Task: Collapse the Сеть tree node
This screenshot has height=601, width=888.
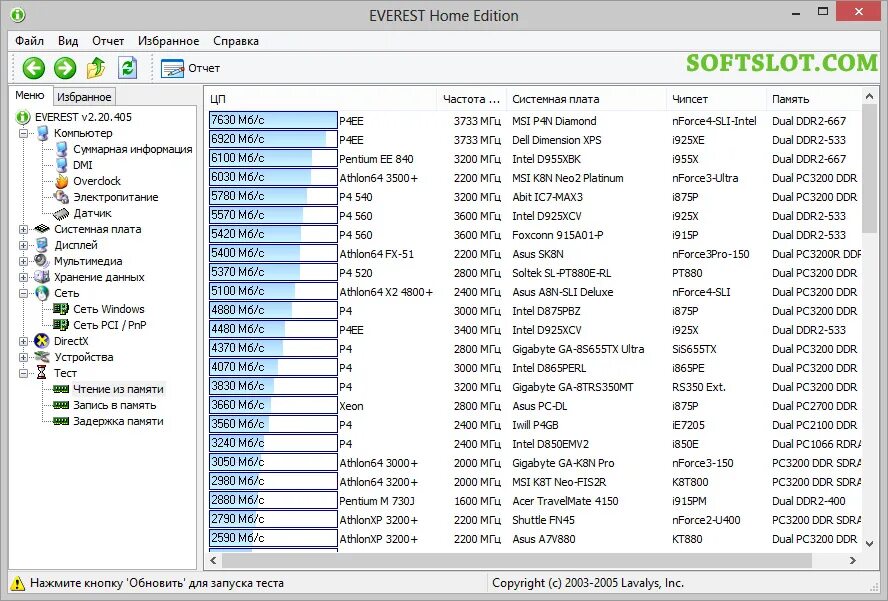Action: click(23, 293)
